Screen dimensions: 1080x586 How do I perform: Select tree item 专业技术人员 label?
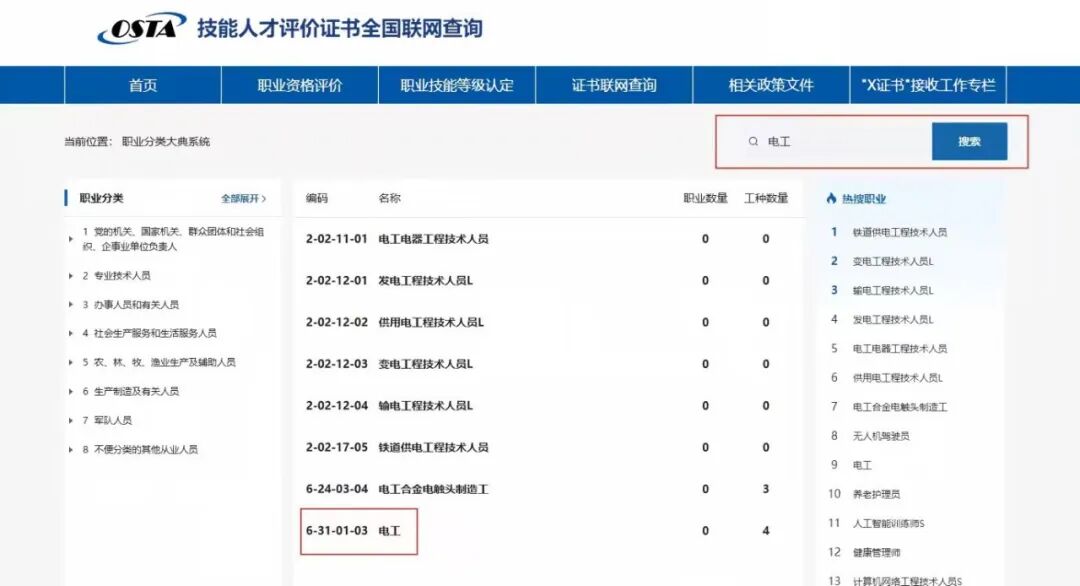point(122,275)
